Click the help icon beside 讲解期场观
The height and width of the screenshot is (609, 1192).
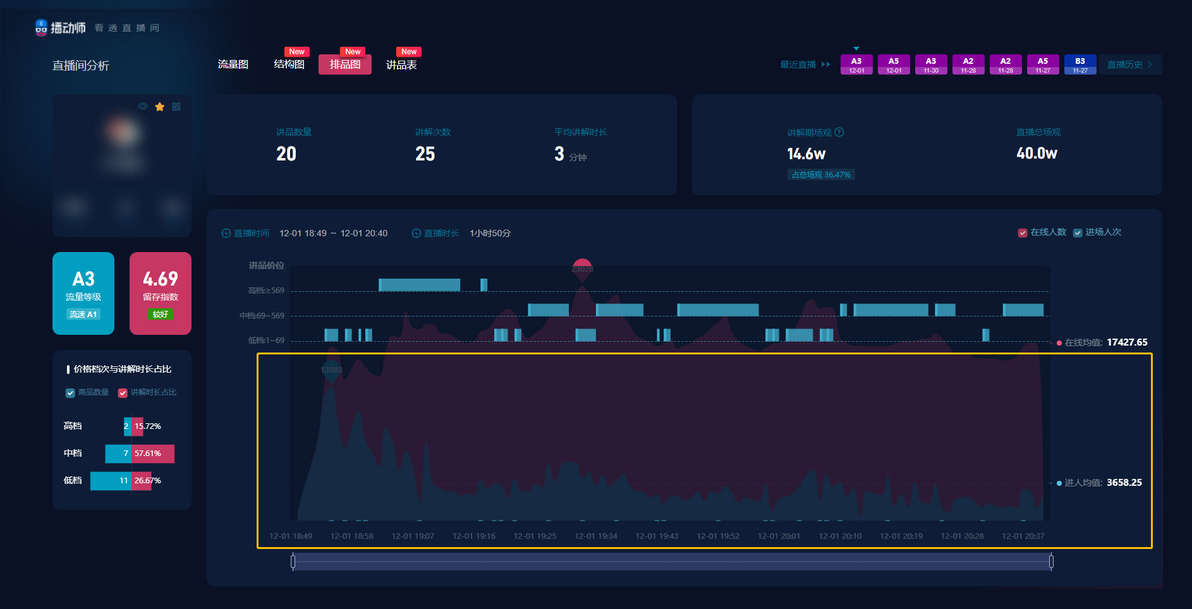point(839,132)
